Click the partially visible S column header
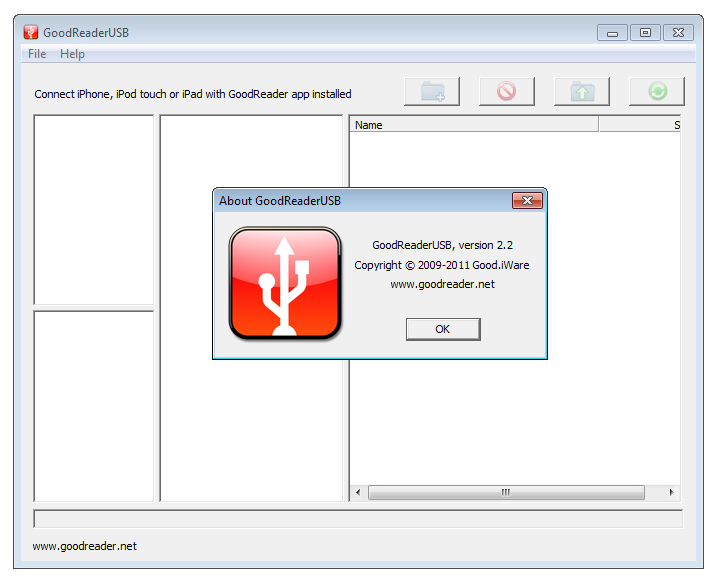The width and height of the screenshot is (717, 588). pyautogui.click(x=640, y=125)
